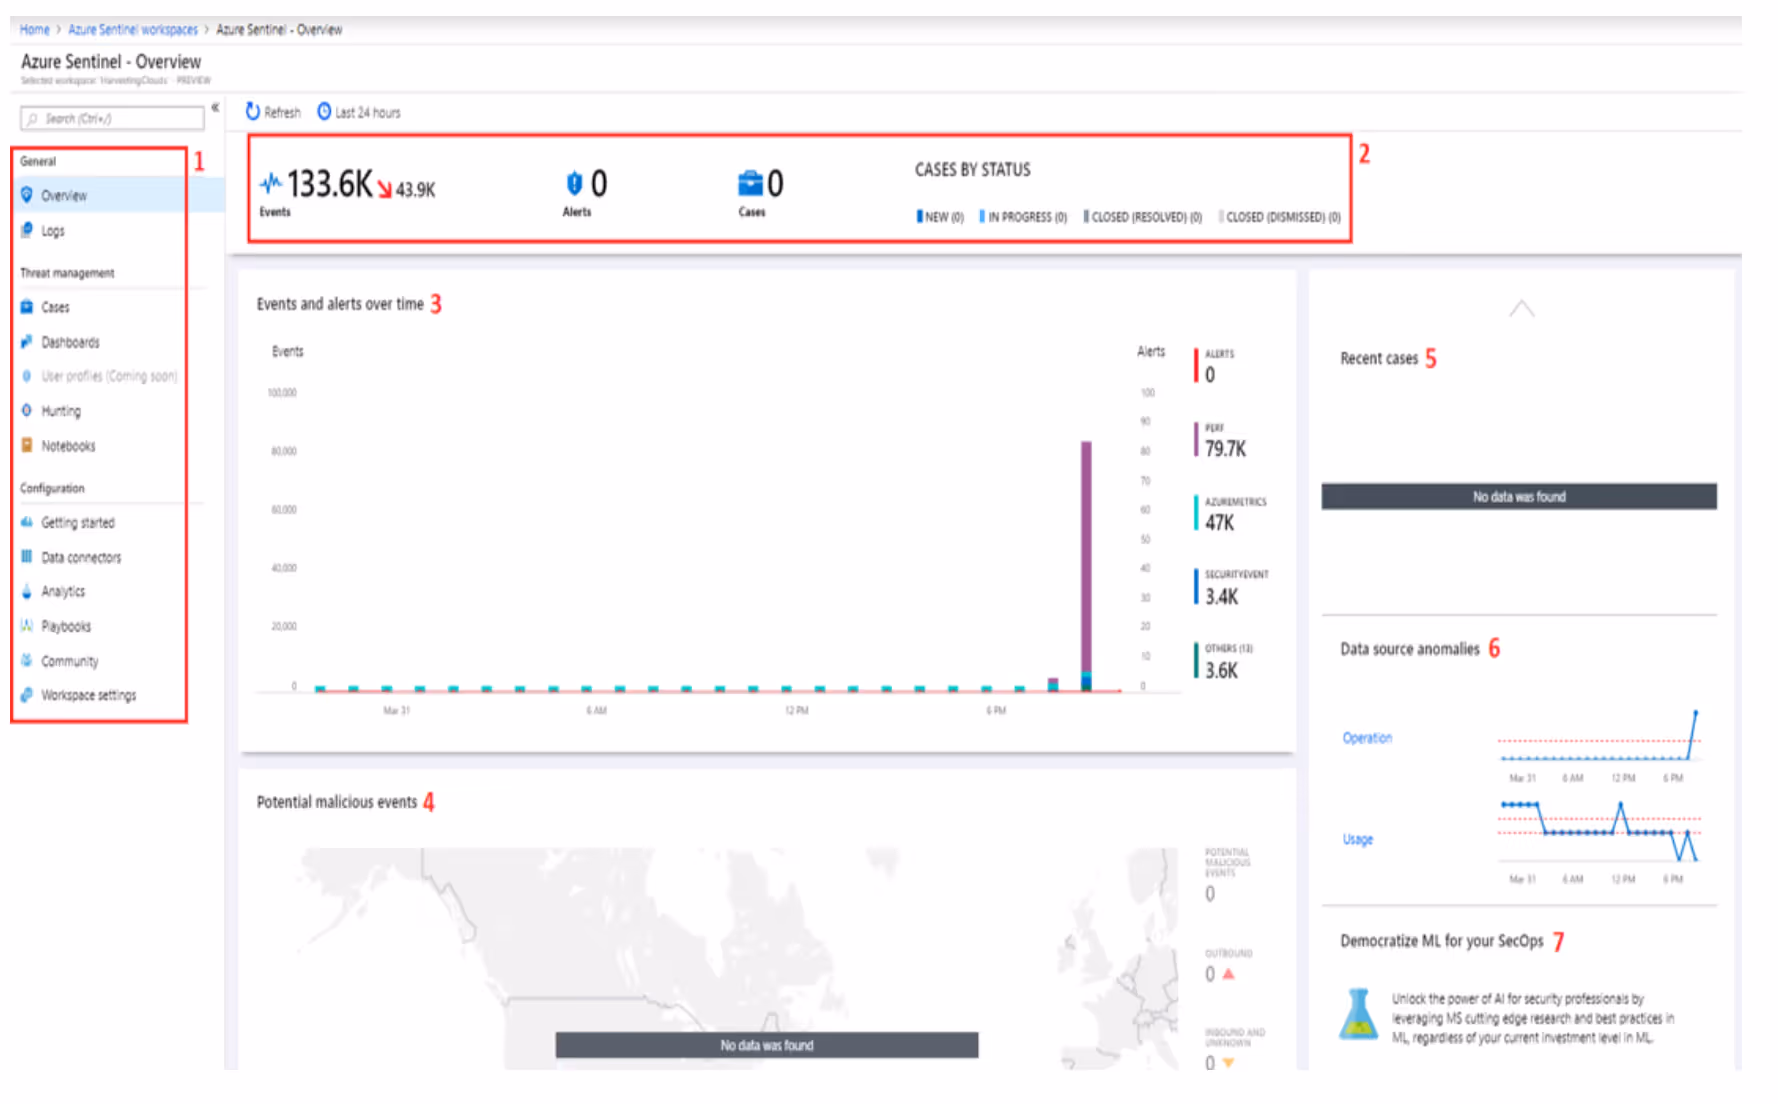Collapse the right panel using up chevron
Screen dimensions: 1778x1104
(1522, 309)
